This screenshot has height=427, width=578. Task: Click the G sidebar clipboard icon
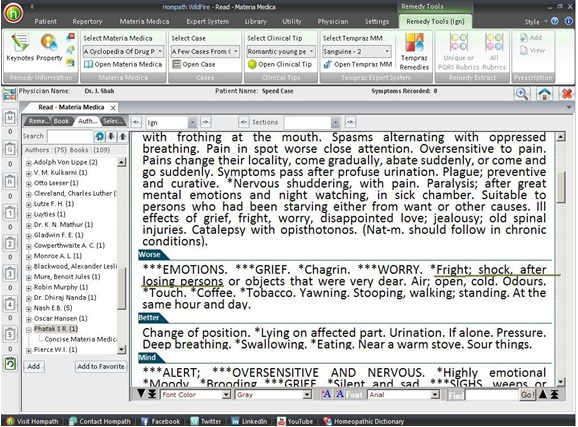point(10,149)
